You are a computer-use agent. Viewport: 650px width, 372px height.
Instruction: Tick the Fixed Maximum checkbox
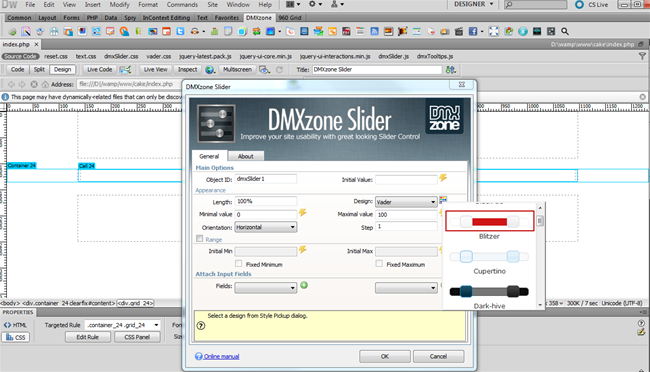(x=379, y=264)
